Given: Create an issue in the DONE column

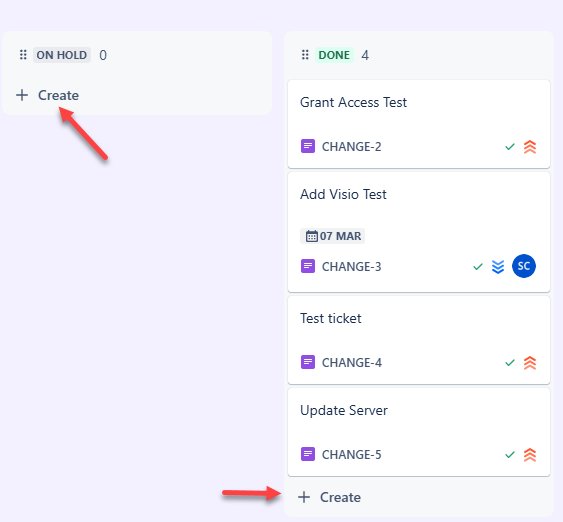Looking at the screenshot, I should (x=330, y=497).
